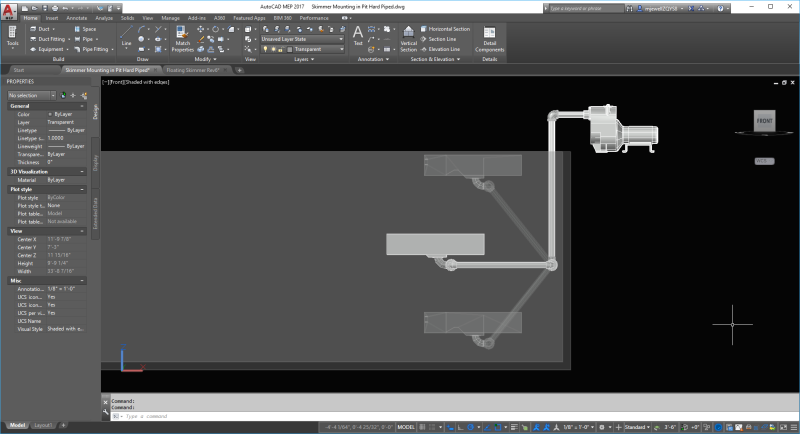
Task: Click the viewport label [Shaded with edges]
Action: click(147, 82)
